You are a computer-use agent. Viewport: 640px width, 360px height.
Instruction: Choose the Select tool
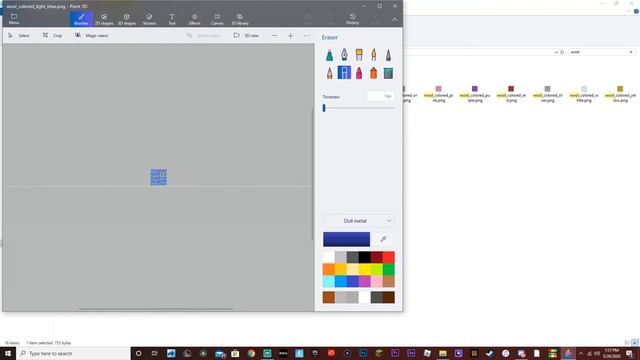[x=19, y=36]
